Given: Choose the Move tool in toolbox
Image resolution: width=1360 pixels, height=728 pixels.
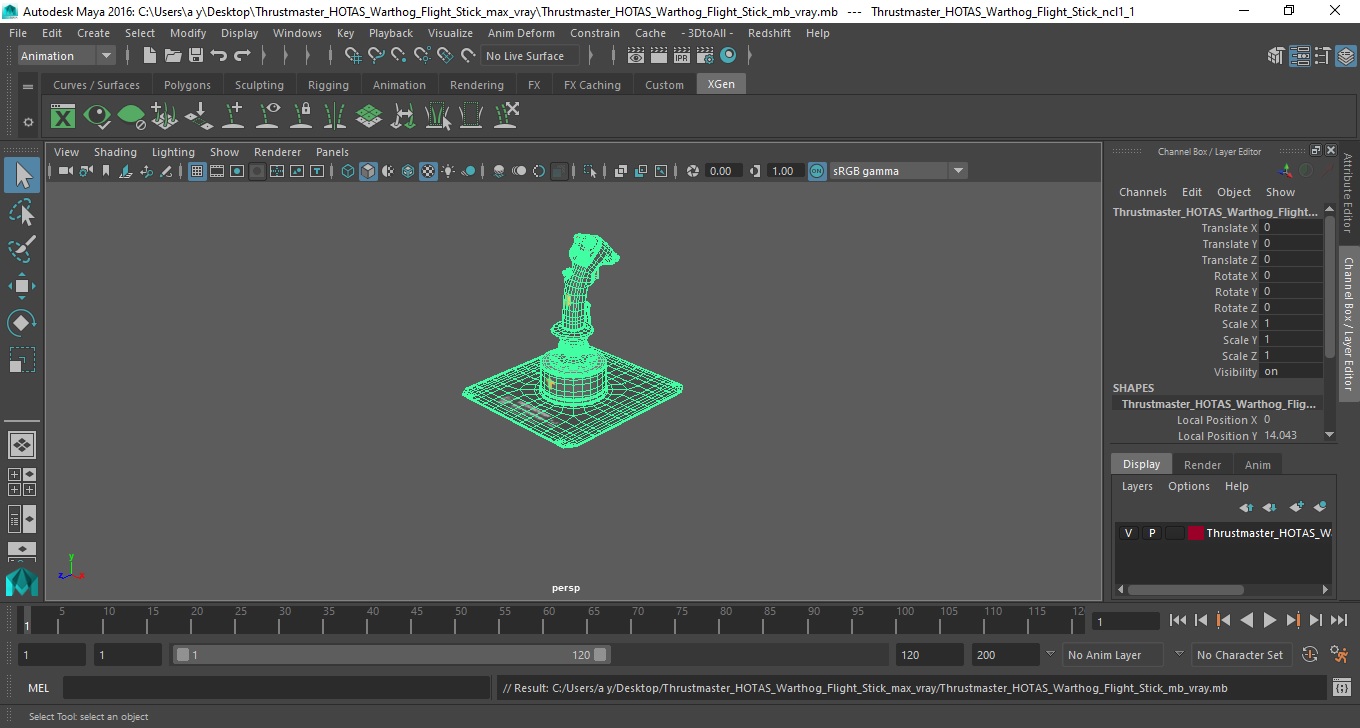Looking at the screenshot, I should [x=22, y=286].
